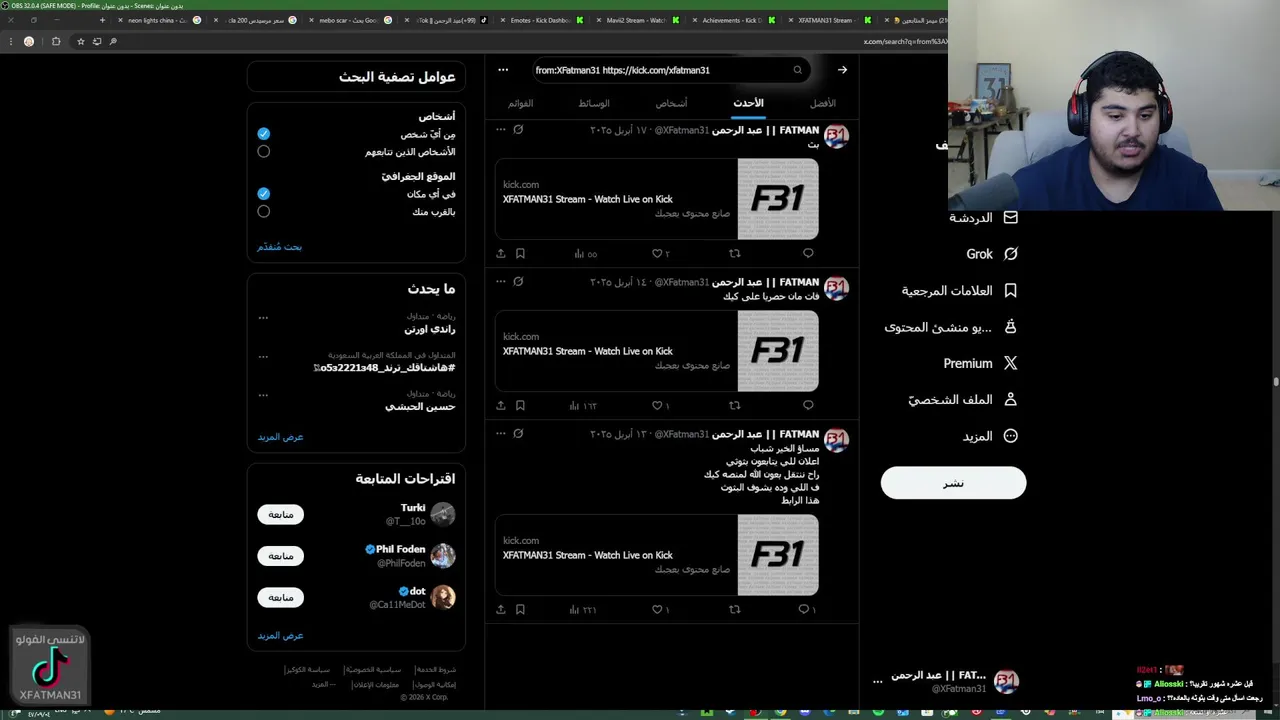Viewport: 1280px width, 720px height.
Task: Switch to the Lists (القوائم) tab
Action: tap(521, 103)
